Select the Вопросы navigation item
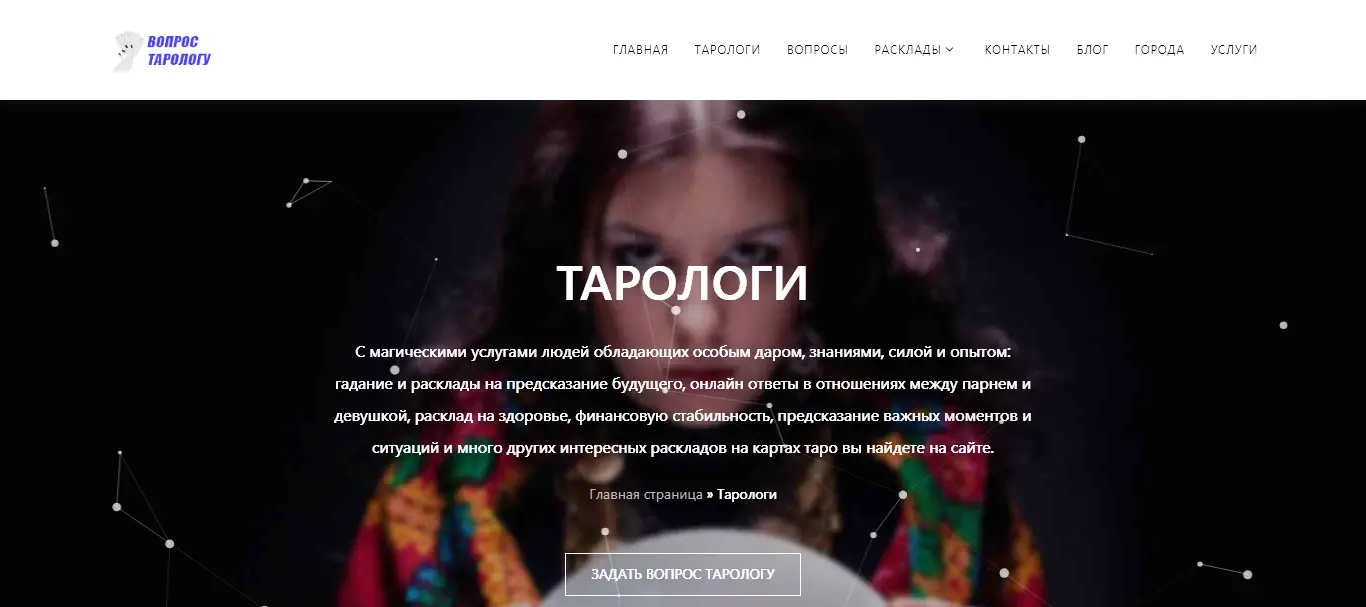 tap(817, 50)
